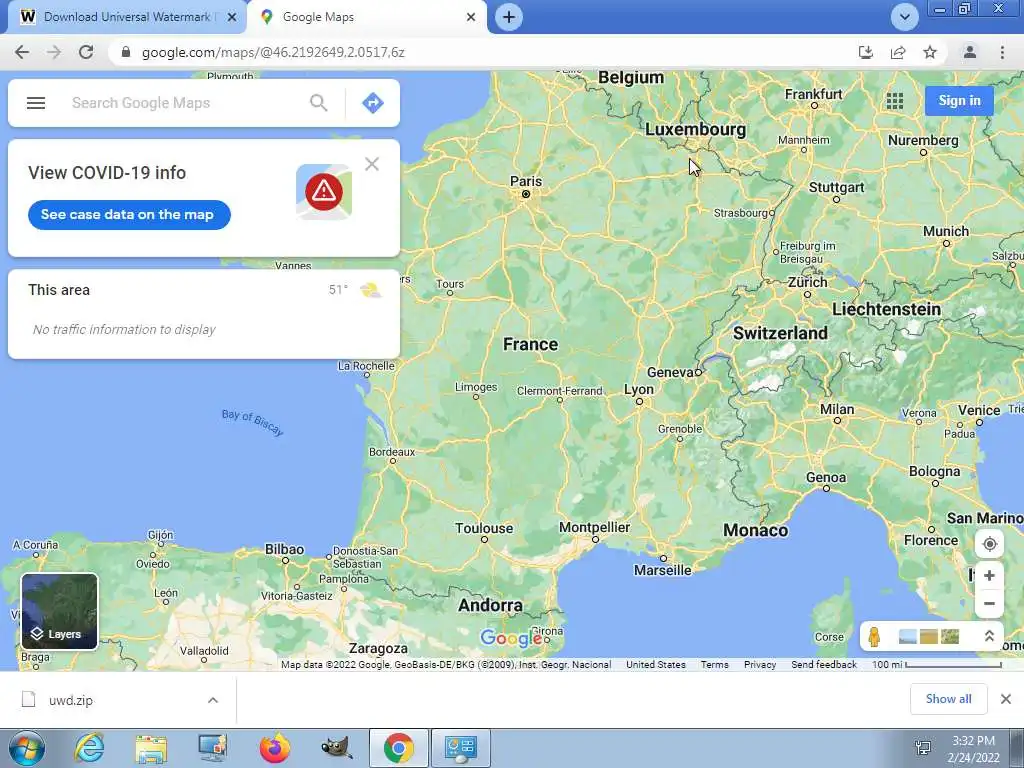Click the Privacy link

pos(760,664)
